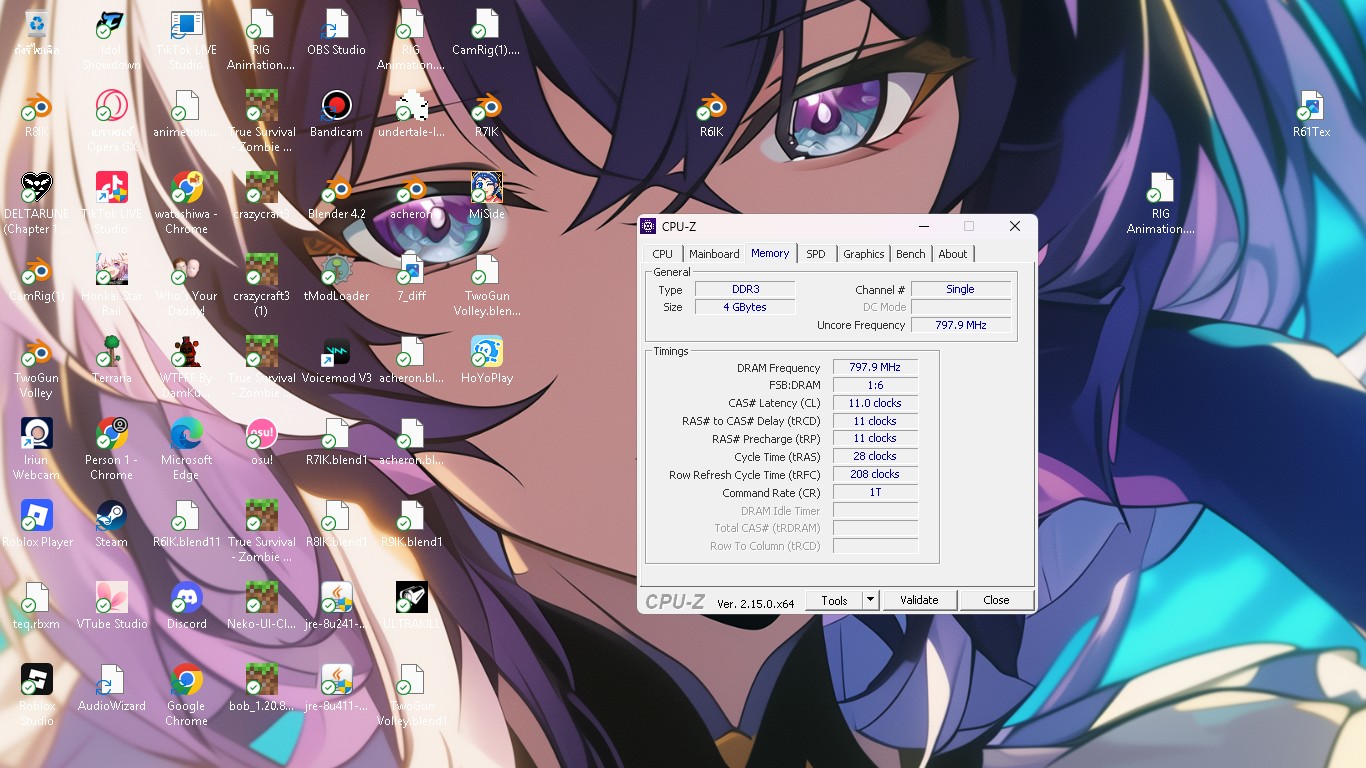Open the About tab

pyautogui.click(x=952, y=254)
